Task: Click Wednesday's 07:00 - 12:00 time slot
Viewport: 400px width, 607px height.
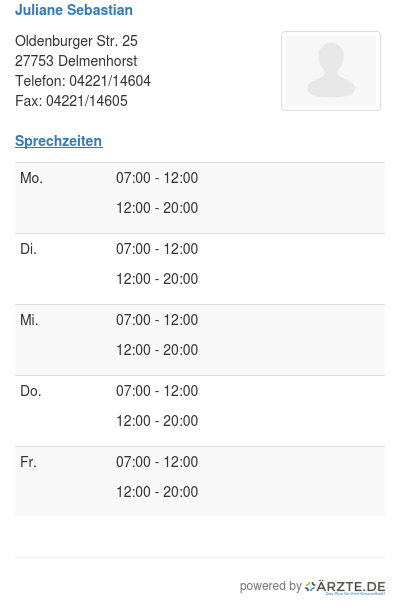Action: click(x=157, y=320)
